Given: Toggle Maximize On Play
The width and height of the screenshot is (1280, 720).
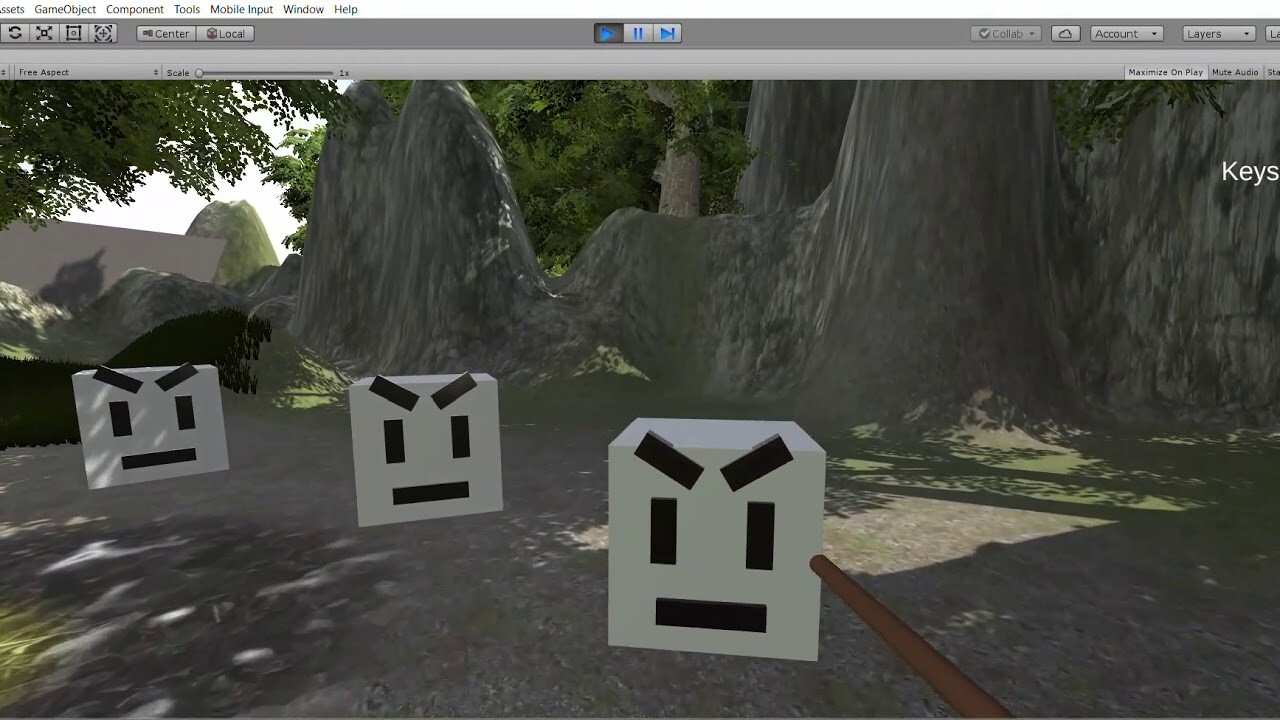Looking at the screenshot, I should (x=1165, y=72).
